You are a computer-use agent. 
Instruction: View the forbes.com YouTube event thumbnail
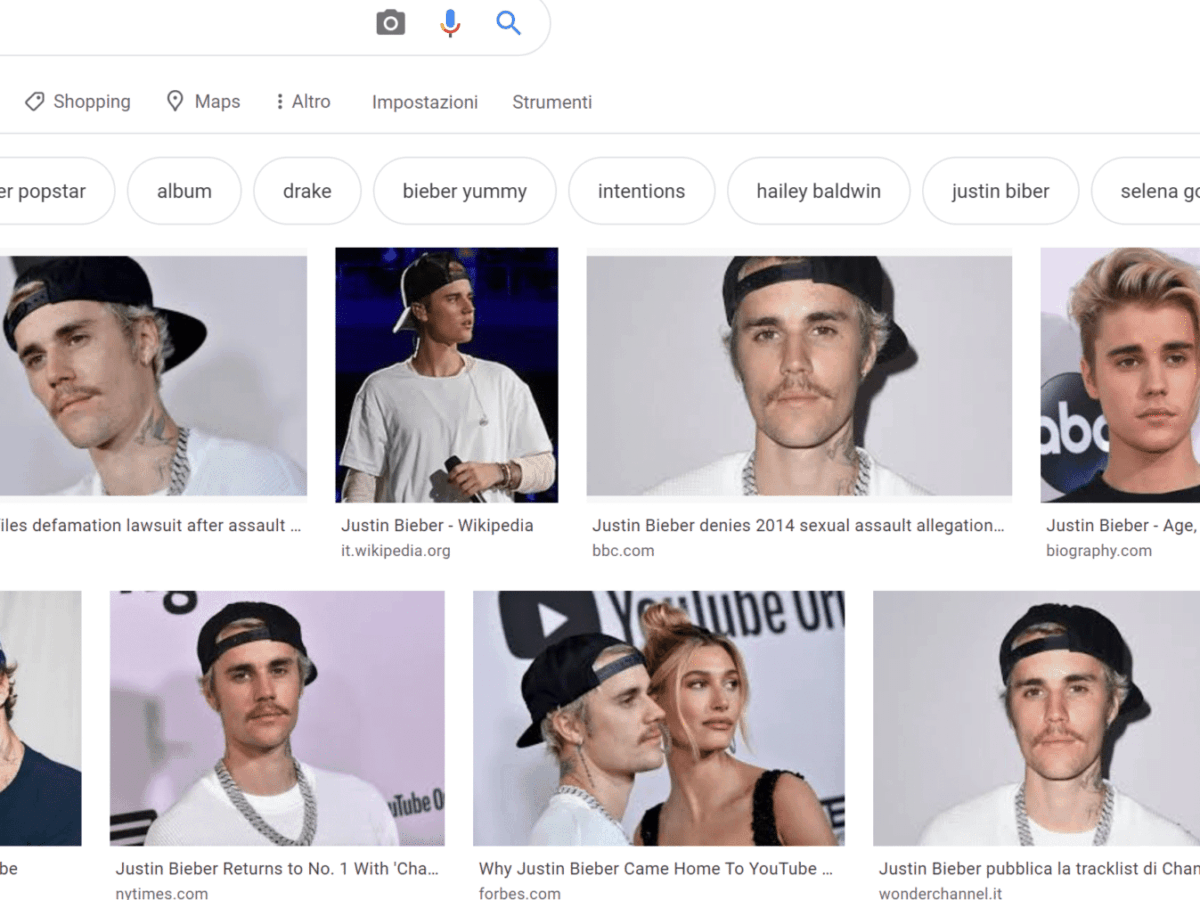[658, 718]
